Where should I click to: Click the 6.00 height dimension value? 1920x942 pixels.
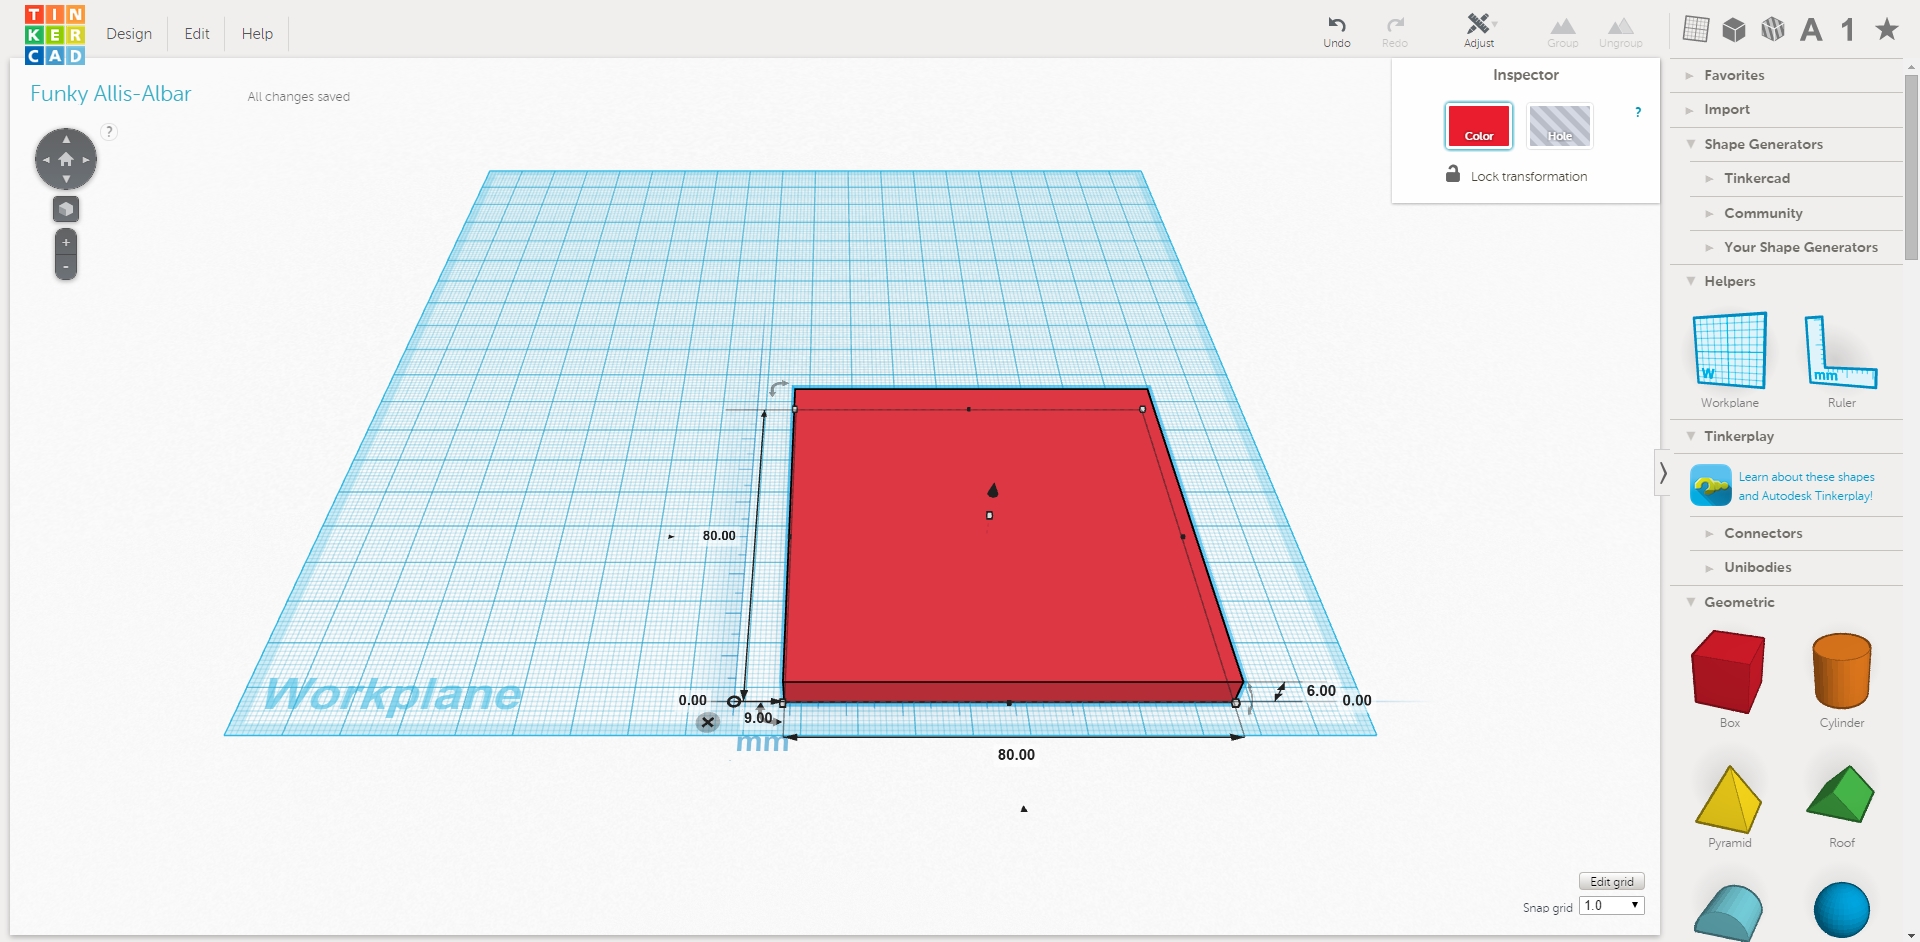[x=1321, y=691]
